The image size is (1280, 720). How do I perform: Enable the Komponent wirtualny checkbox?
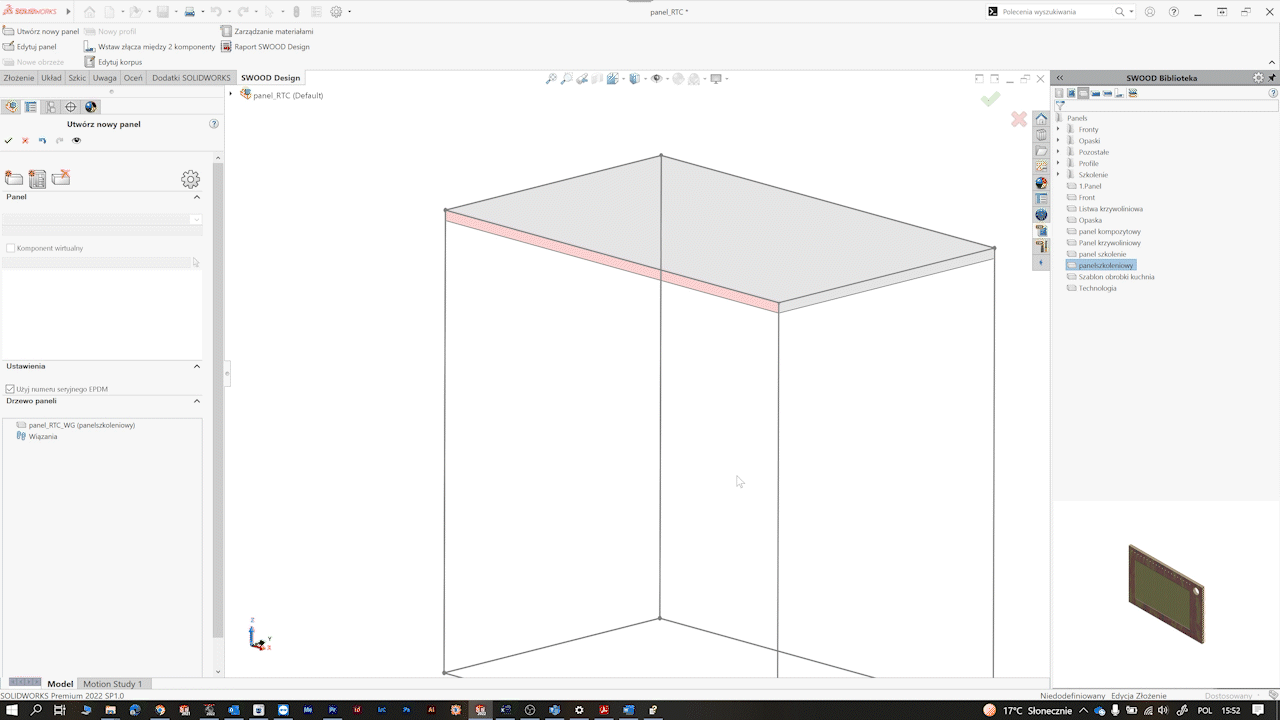tap(11, 247)
